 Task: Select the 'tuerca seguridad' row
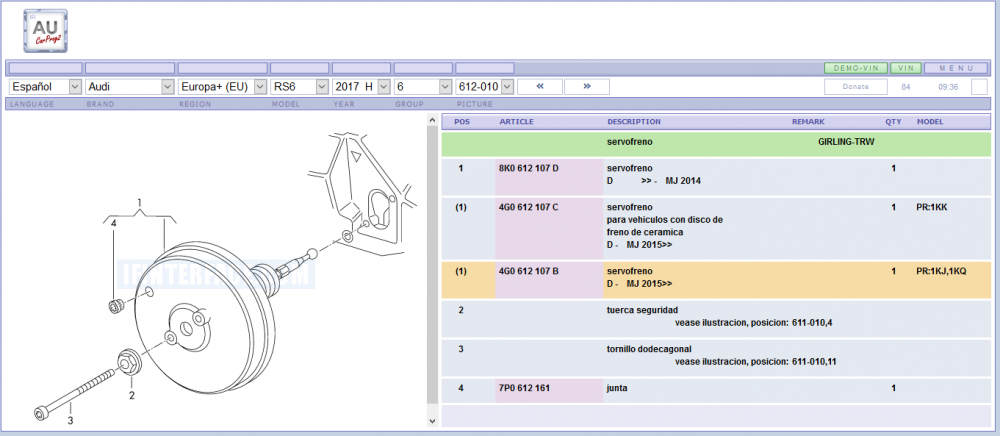point(716,319)
